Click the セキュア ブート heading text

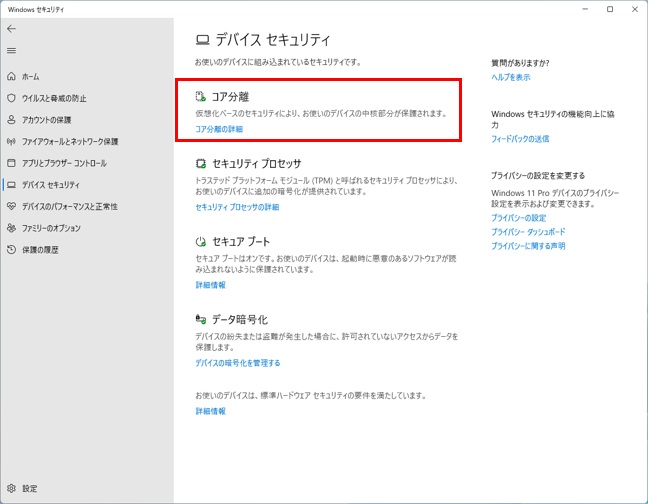[241, 242]
